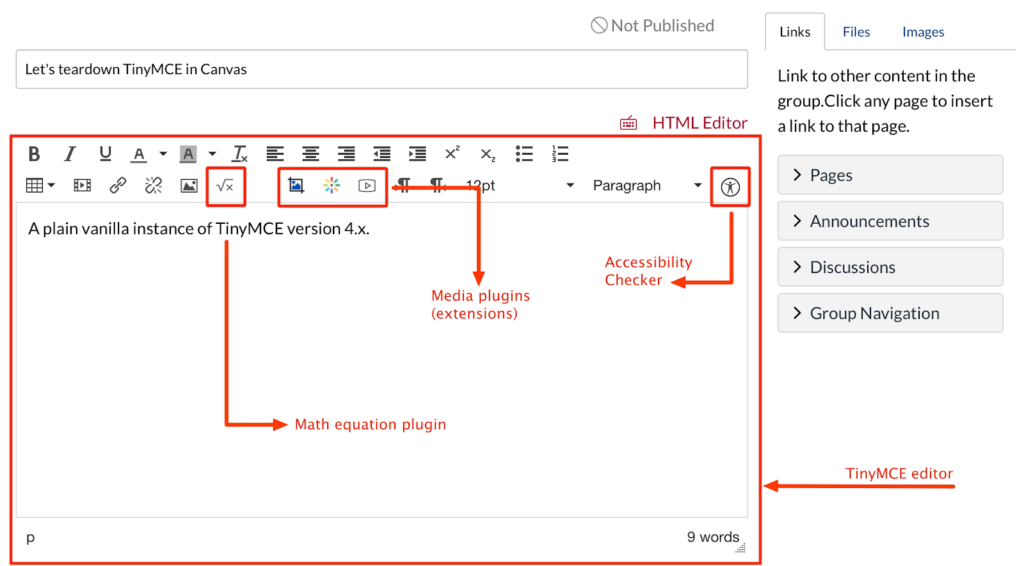Center align text
This screenshot has height=566, width=1024.
(310, 154)
